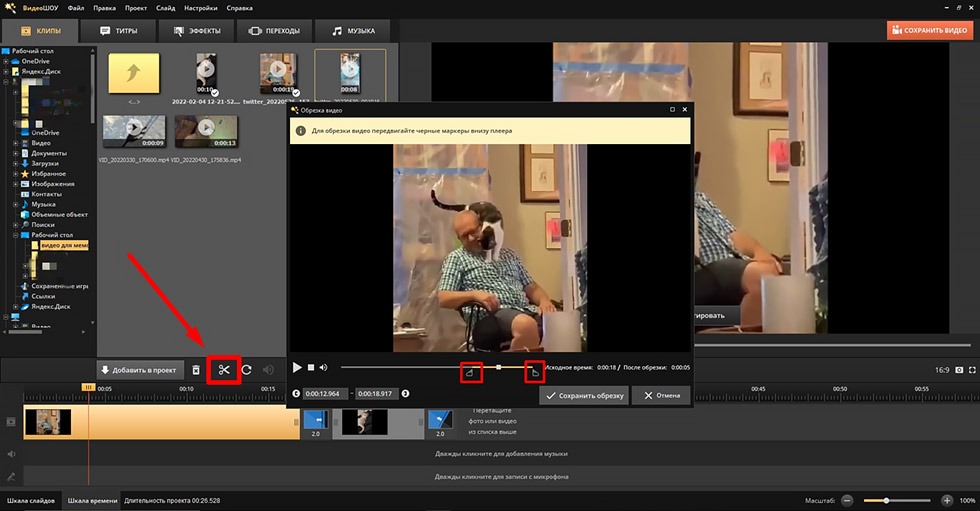
Task: Expand the Документы folder node
Action: [x=16, y=153]
